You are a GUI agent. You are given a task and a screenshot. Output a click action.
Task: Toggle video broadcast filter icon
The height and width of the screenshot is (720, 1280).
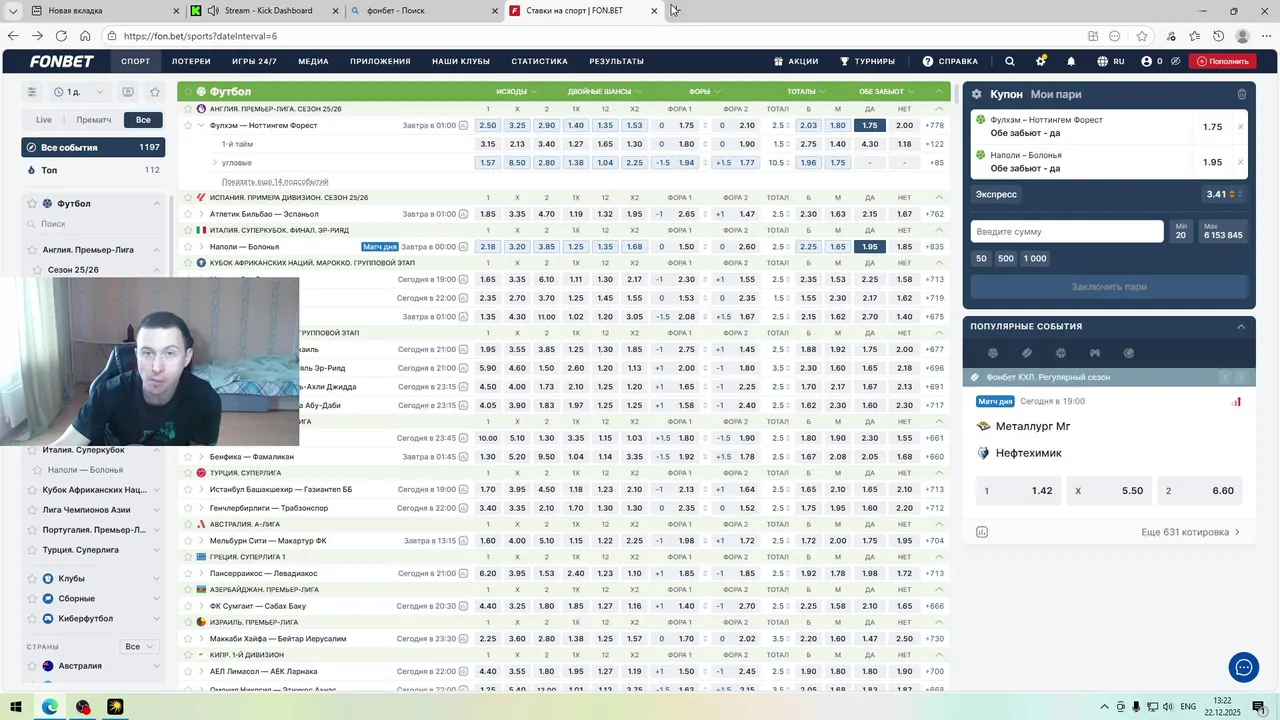(128, 92)
